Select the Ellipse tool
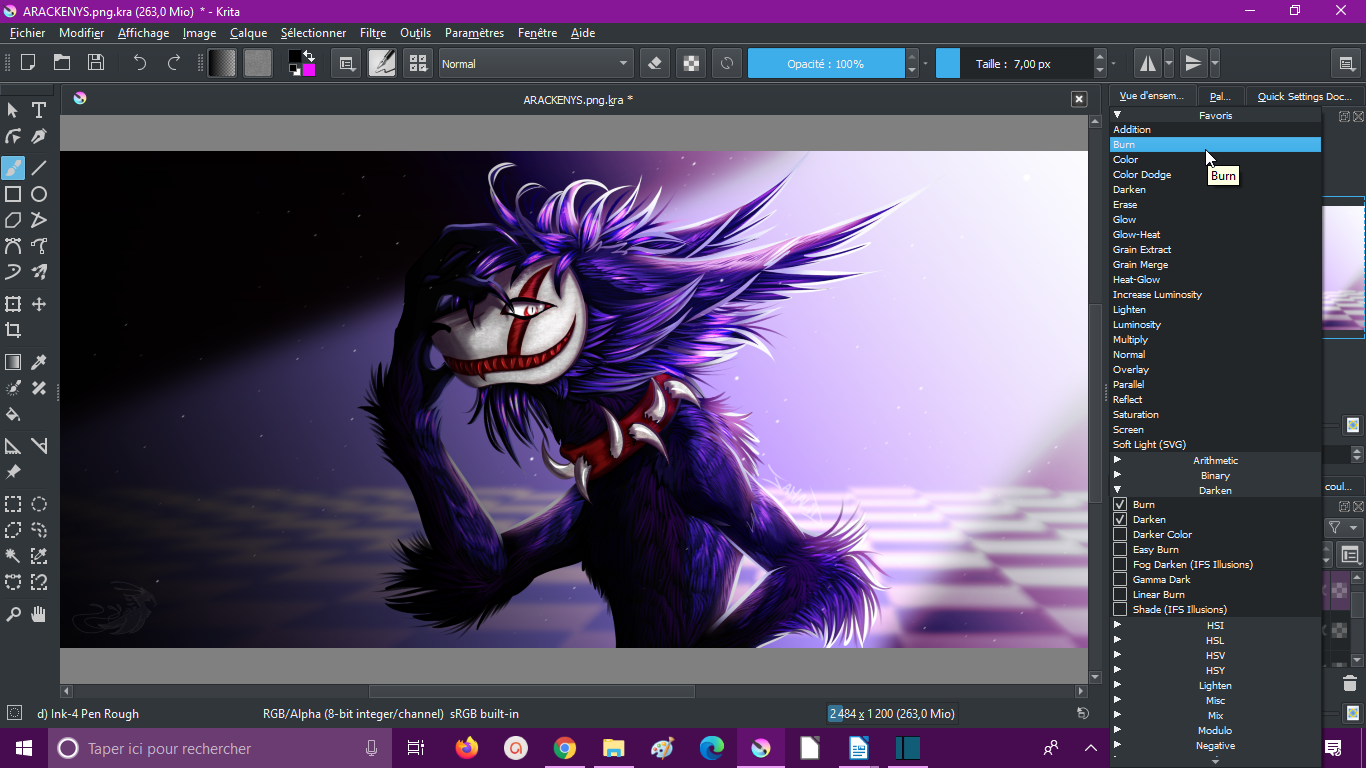 (x=39, y=194)
